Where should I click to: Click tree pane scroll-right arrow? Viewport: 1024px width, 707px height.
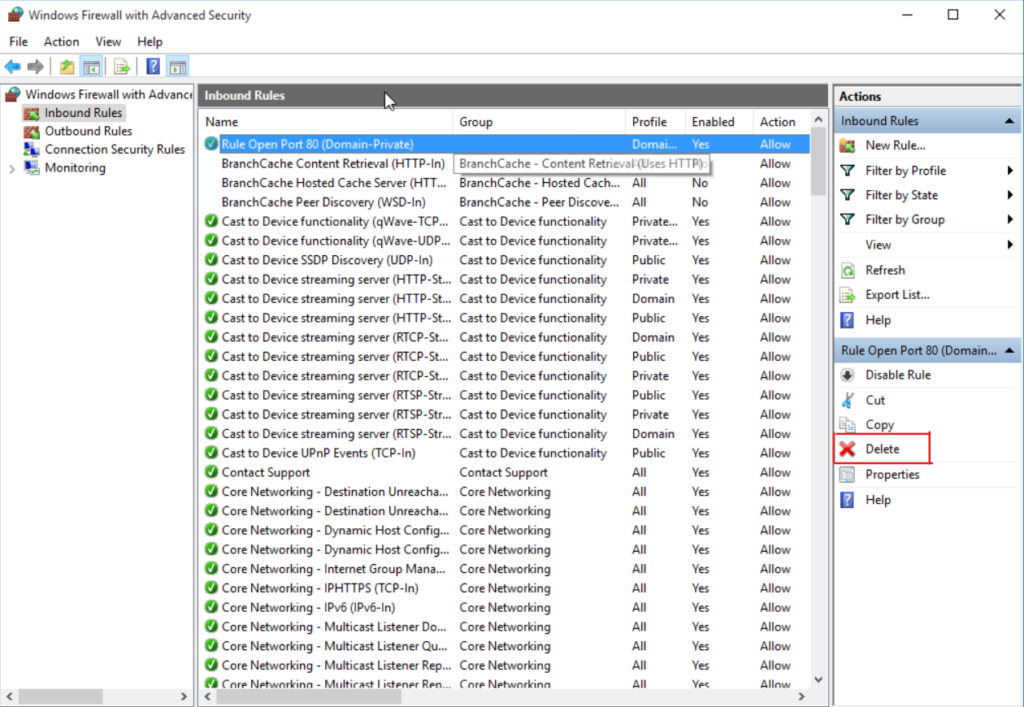click(x=184, y=697)
